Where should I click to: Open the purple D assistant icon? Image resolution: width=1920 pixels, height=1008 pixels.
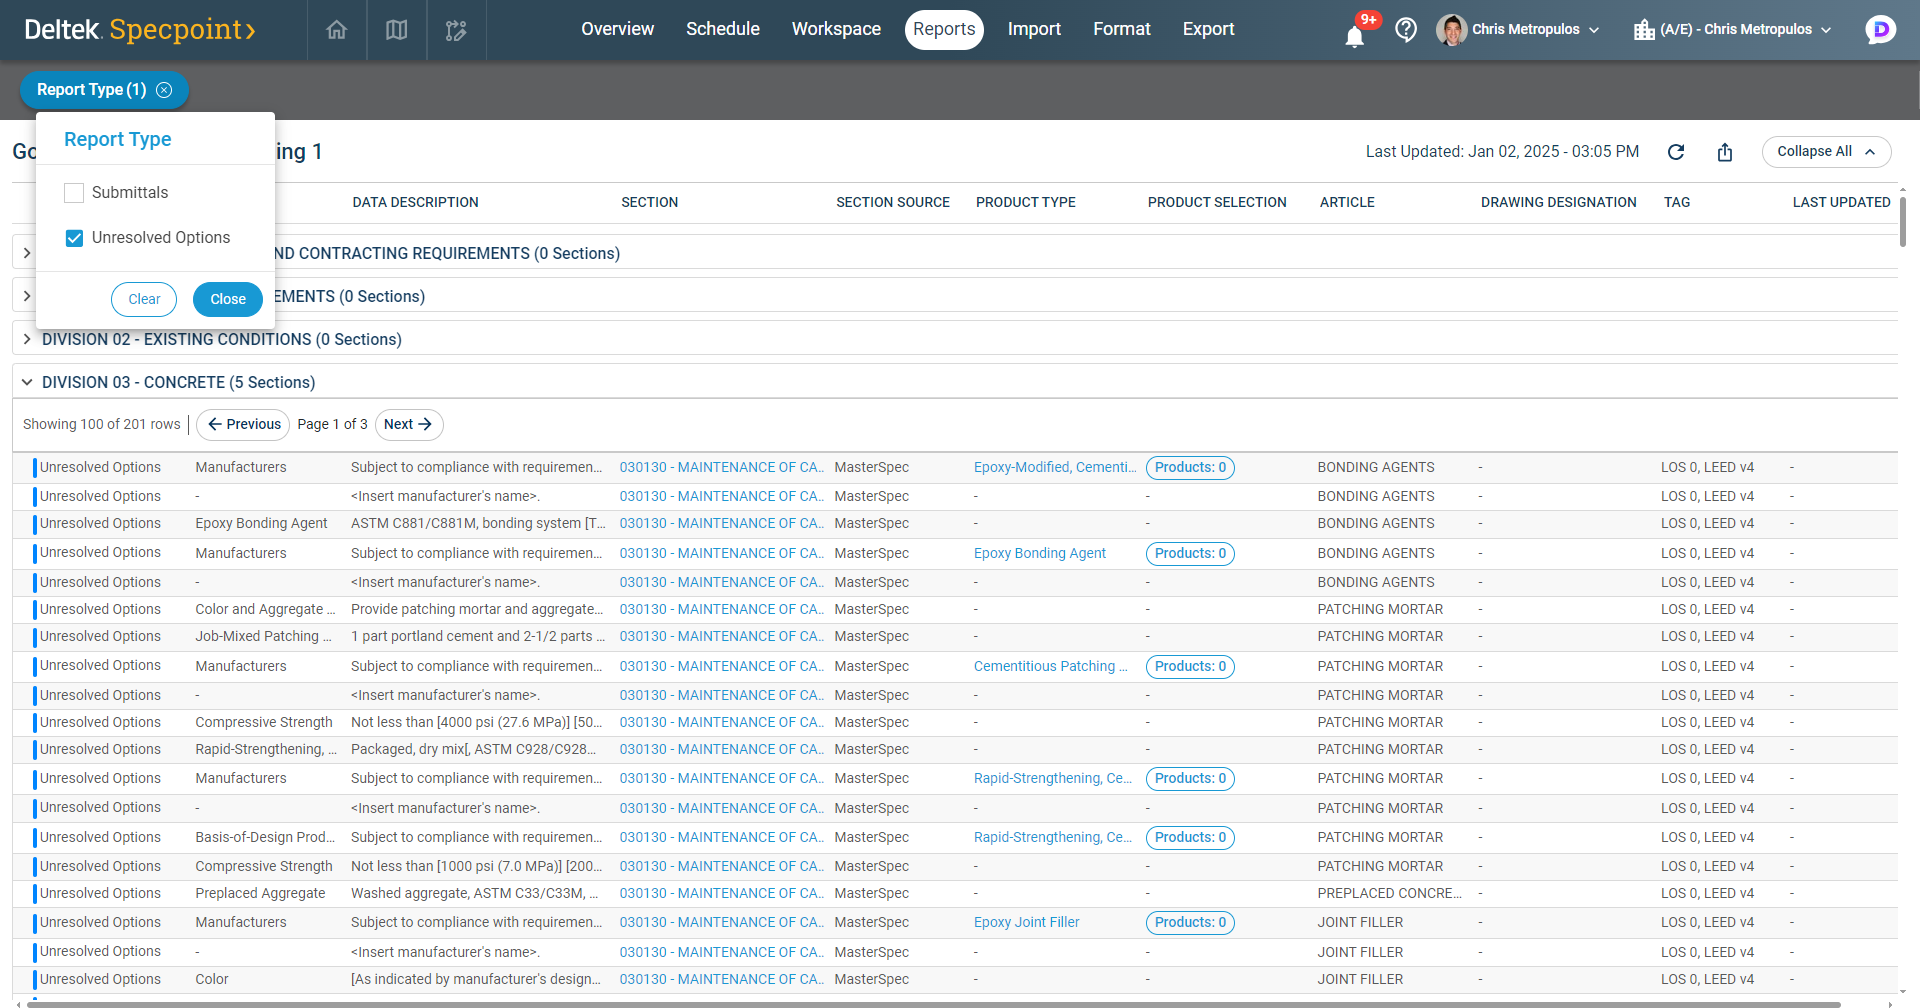pos(1880,30)
